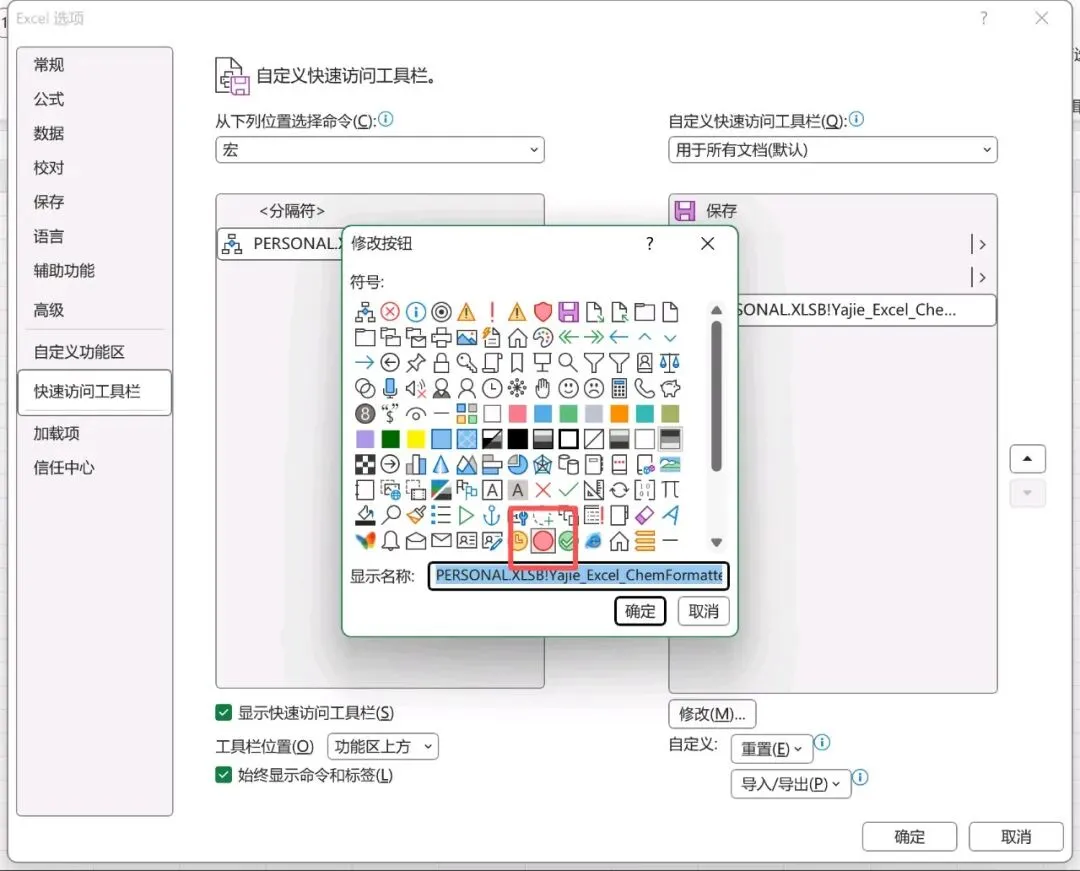Select the padlock symbol
Image resolution: width=1080 pixels, height=871 pixels.
(441, 363)
